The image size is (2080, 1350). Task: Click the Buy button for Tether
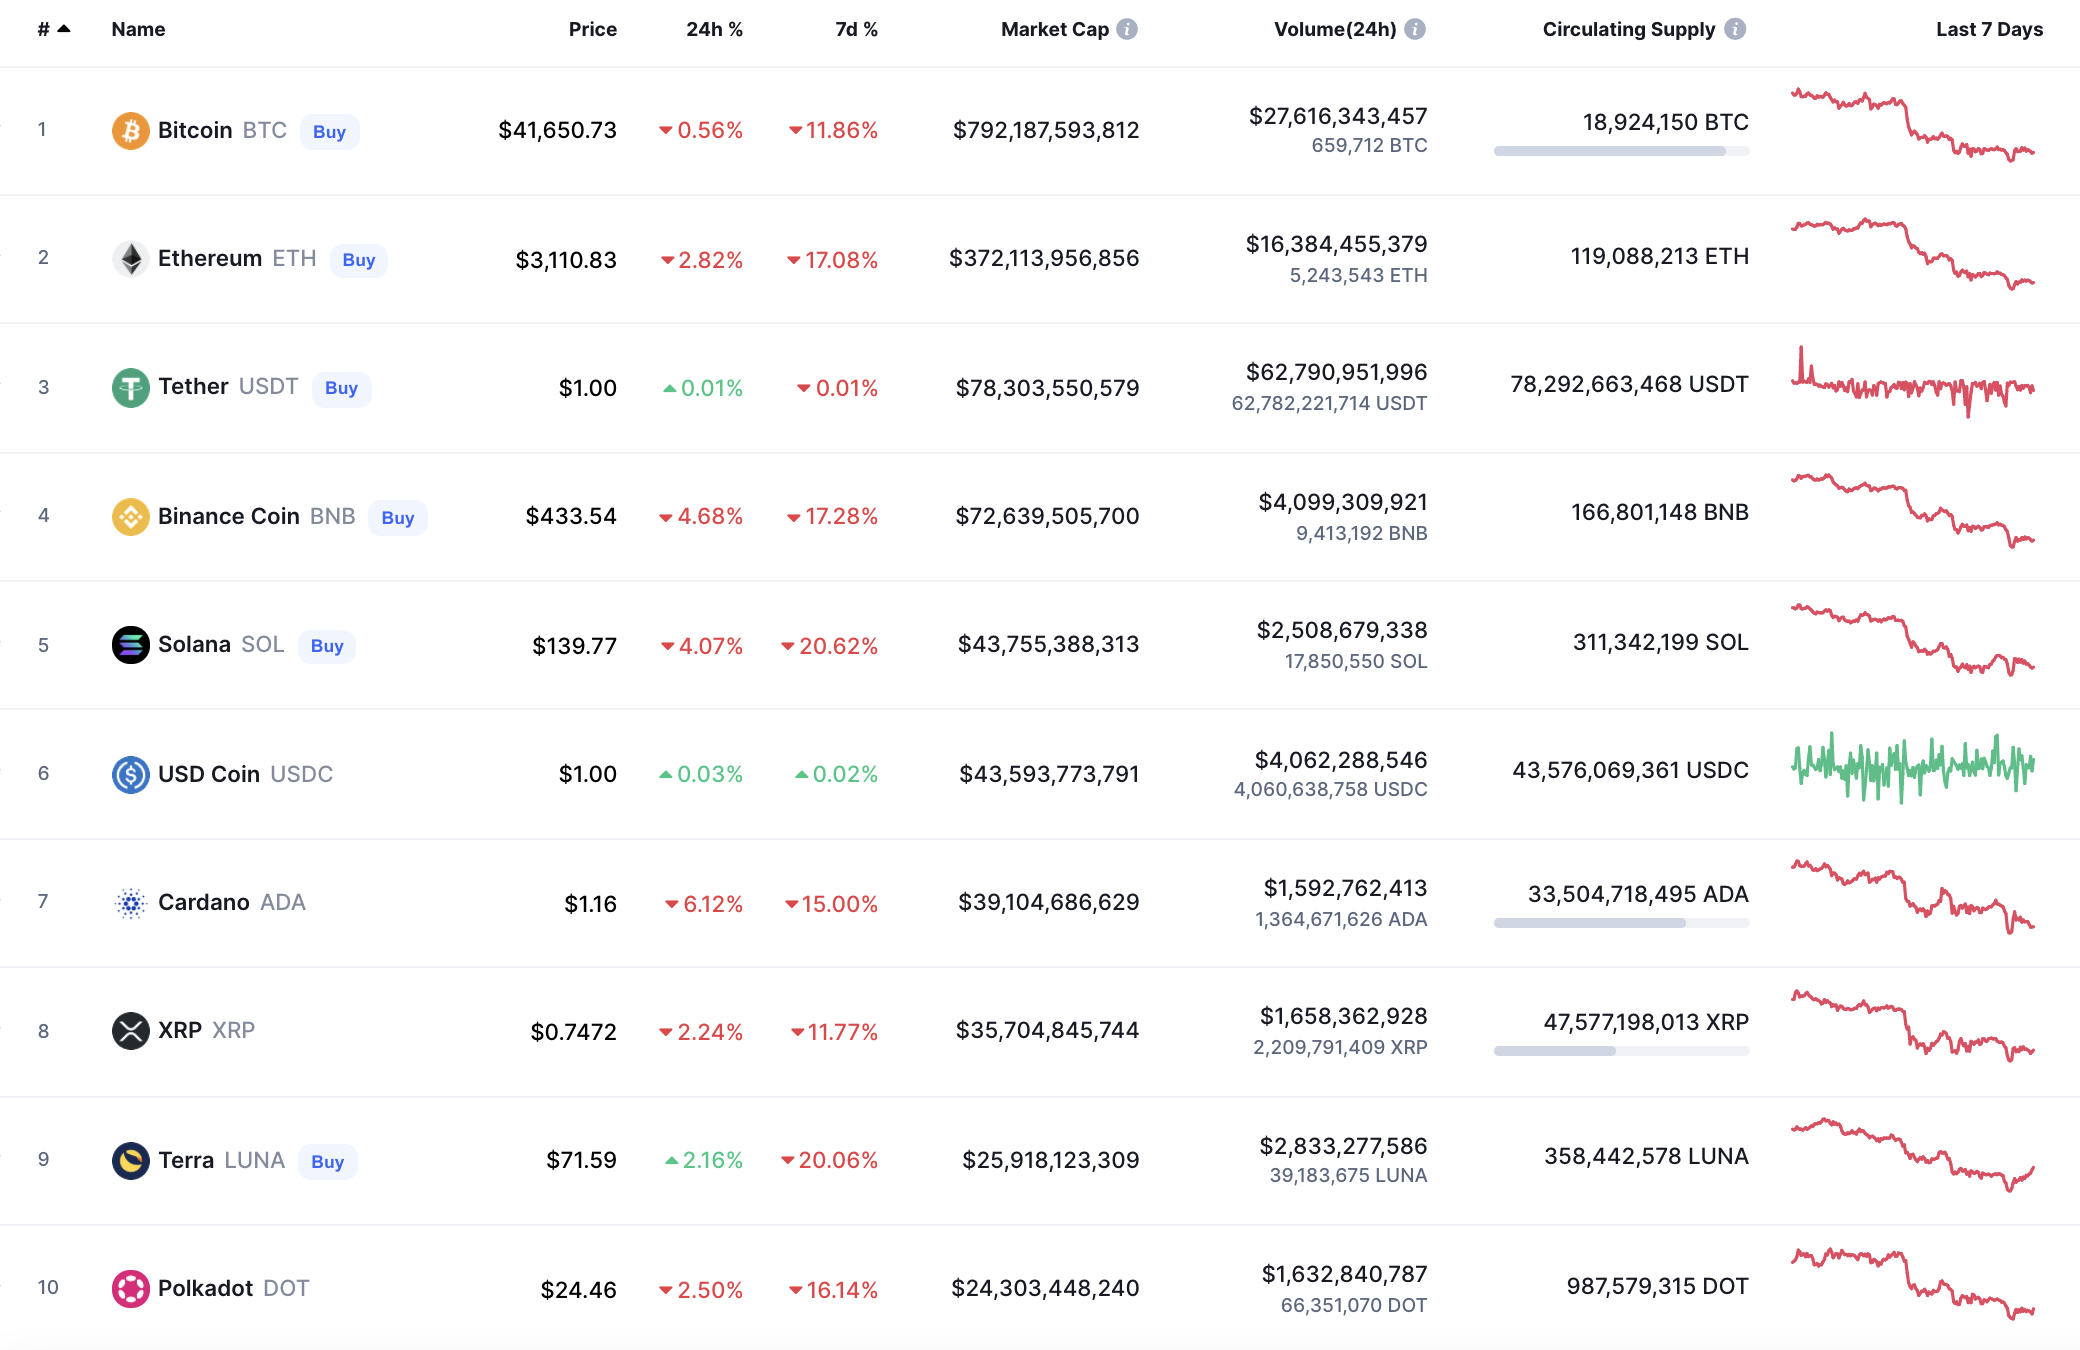(x=341, y=388)
